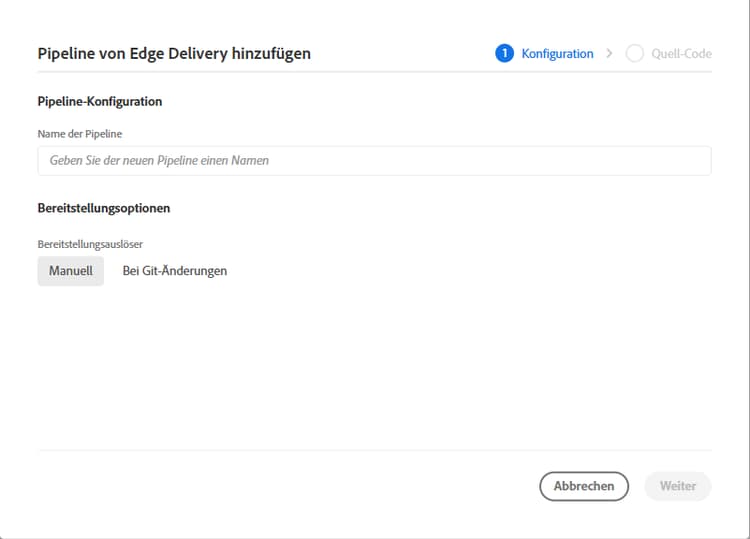Choose the Bei Git-Änderungen trigger option
The image size is (750, 539).
[174, 271]
